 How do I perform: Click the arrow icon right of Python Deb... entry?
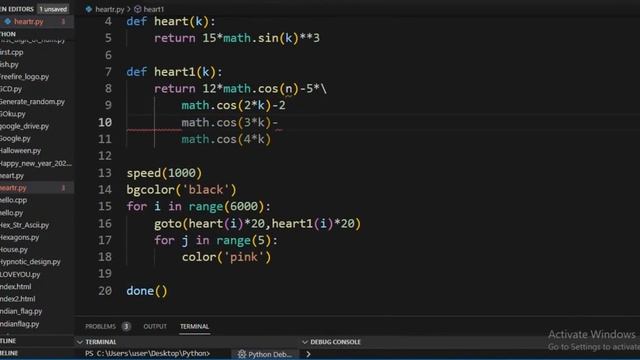click(309, 354)
